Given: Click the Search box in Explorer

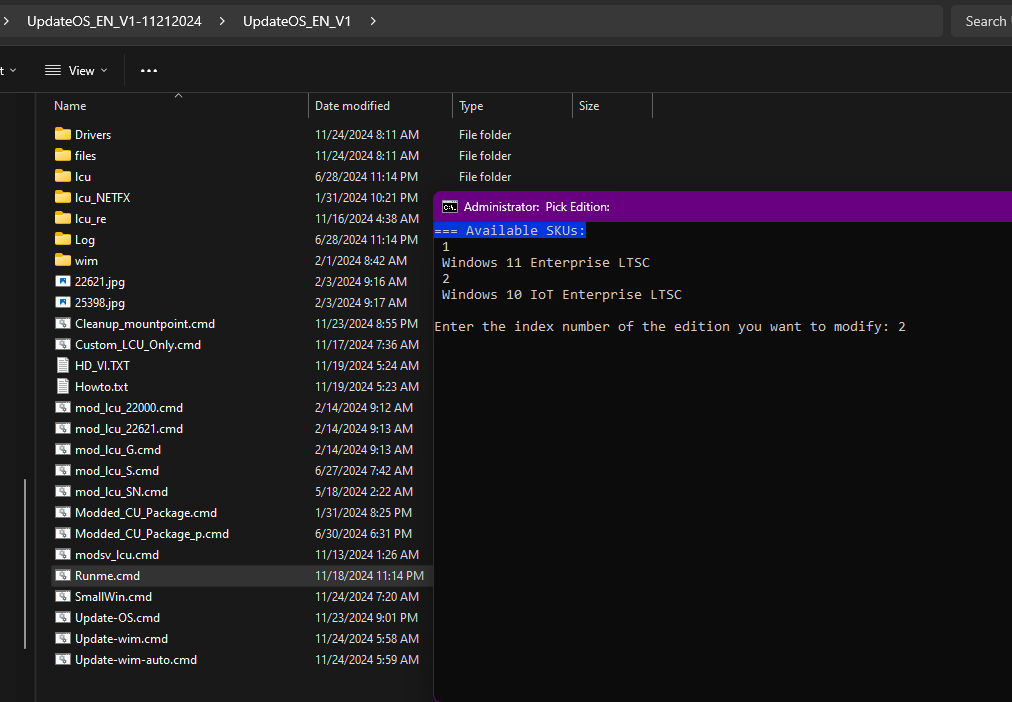Looking at the screenshot, I should click(x=982, y=21).
